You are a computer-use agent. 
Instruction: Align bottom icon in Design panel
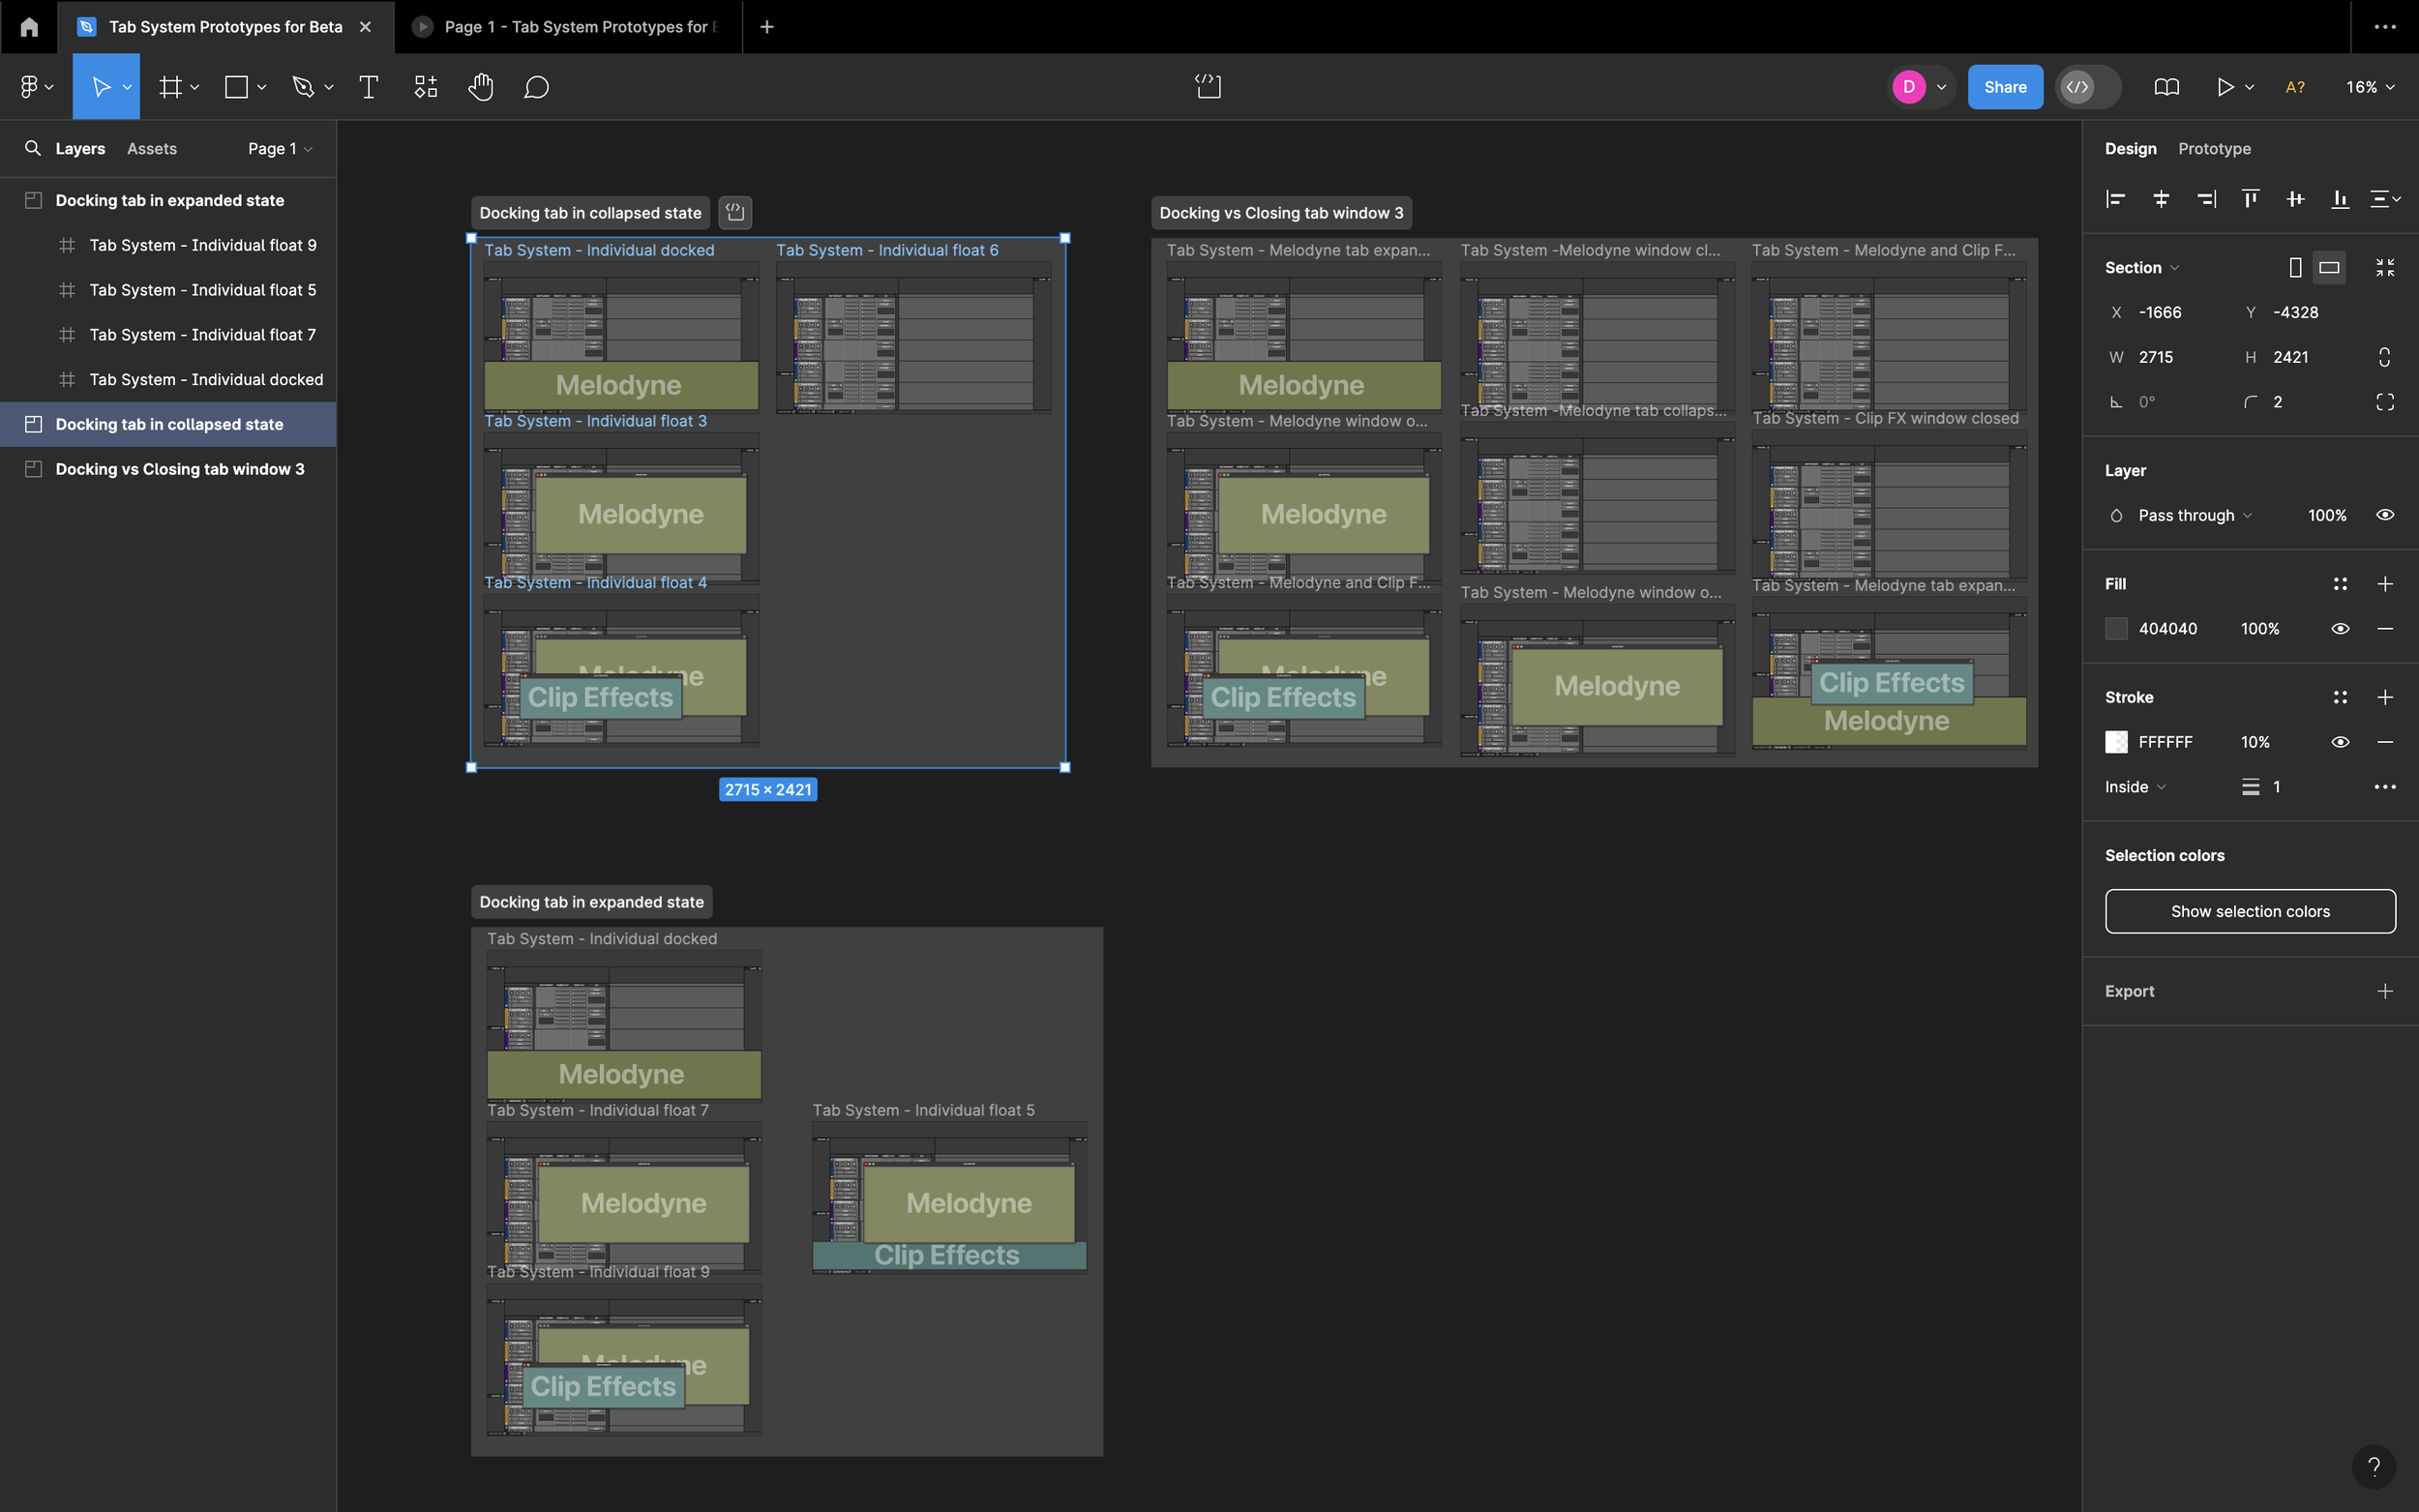(x=2340, y=199)
